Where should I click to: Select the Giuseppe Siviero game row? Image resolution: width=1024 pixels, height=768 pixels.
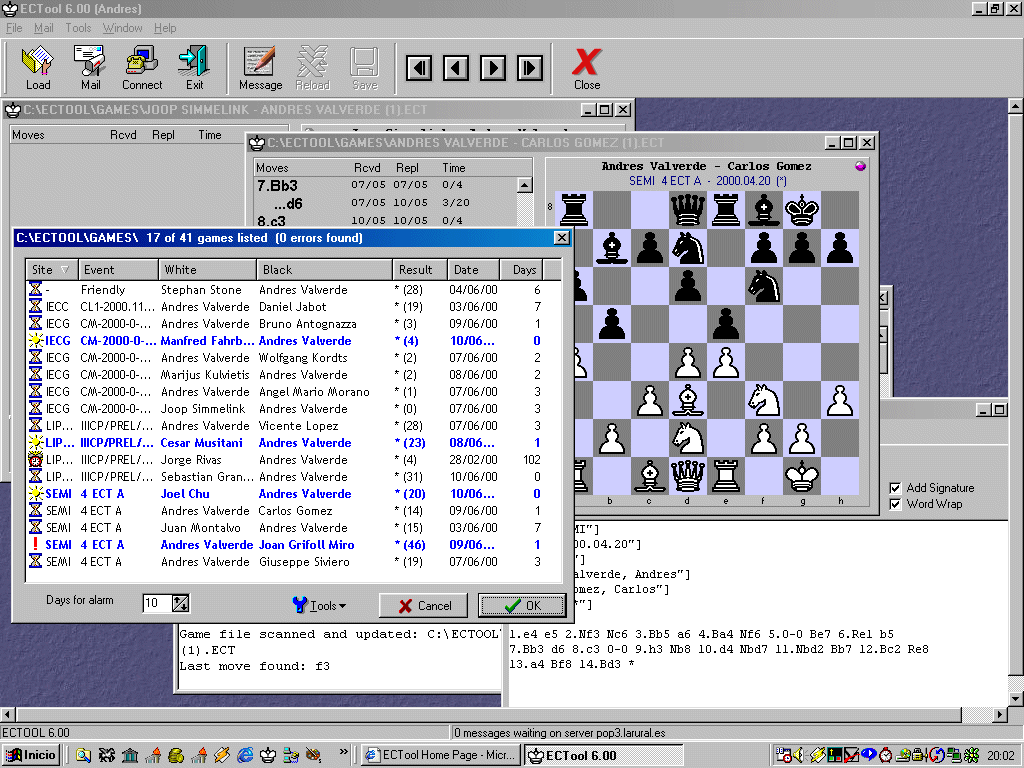coord(293,561)
